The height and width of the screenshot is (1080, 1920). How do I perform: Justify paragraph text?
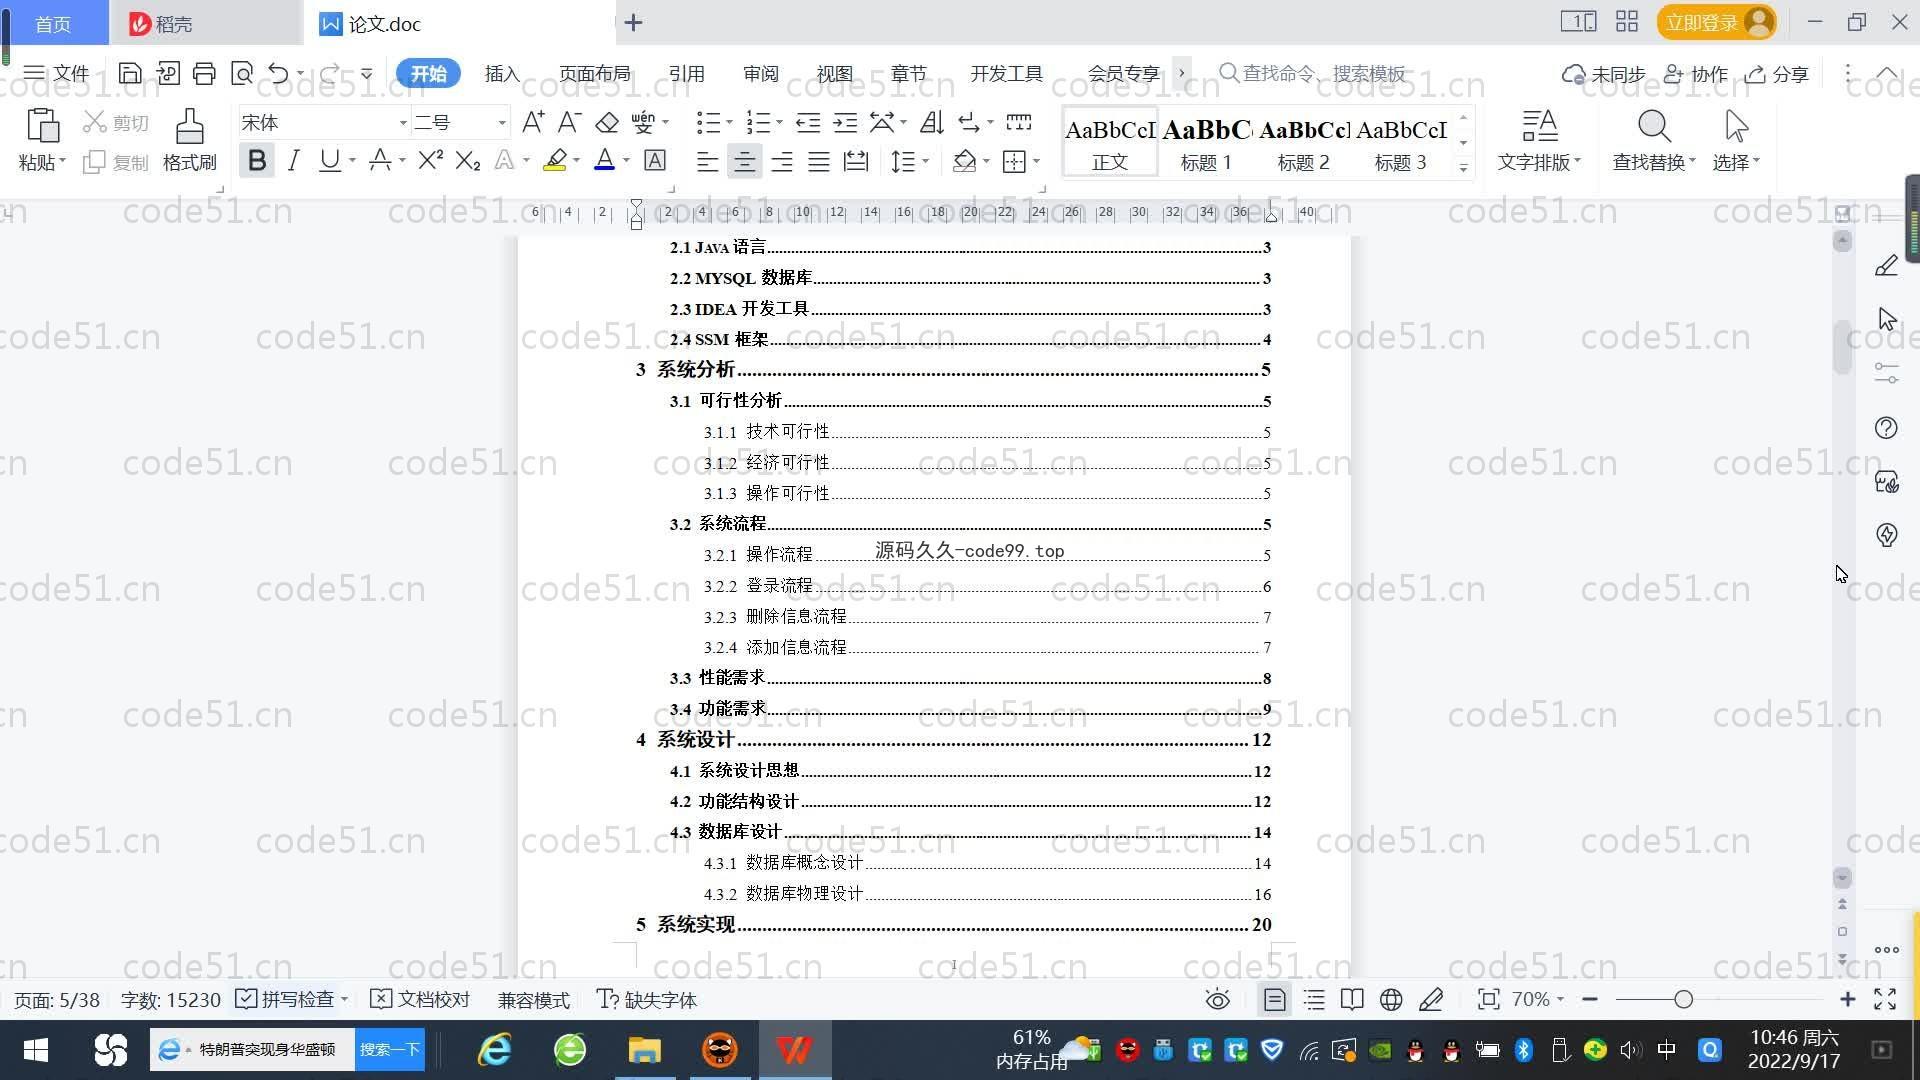(819, 161)
